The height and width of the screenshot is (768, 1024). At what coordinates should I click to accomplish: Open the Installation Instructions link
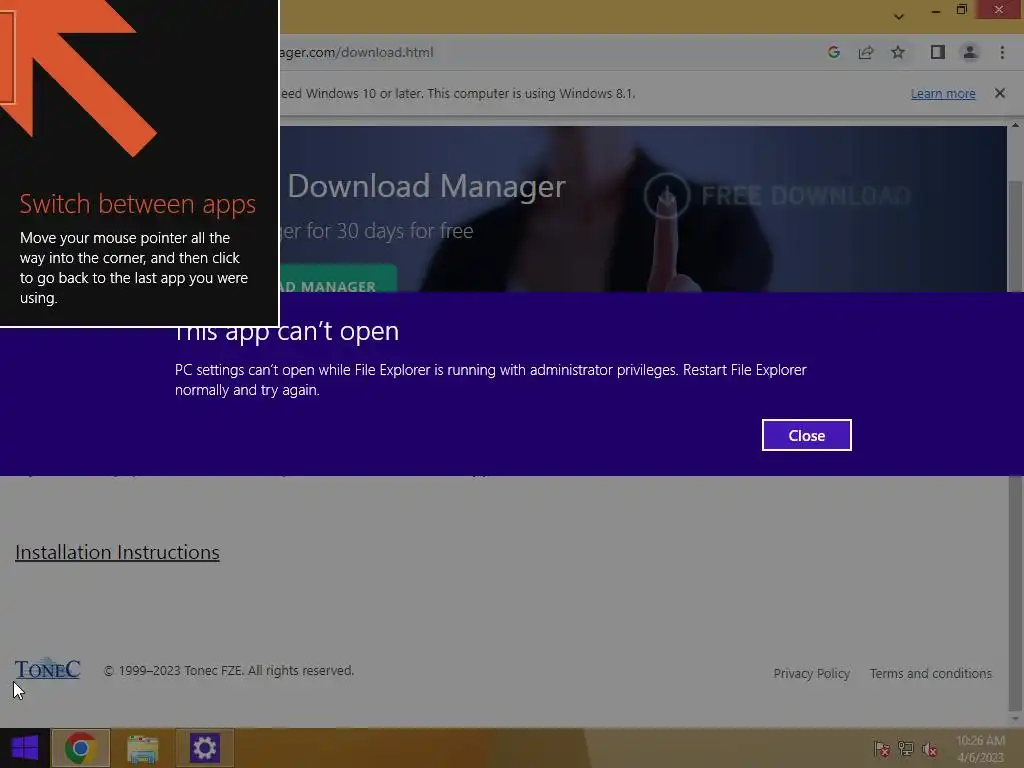[118, 552]
